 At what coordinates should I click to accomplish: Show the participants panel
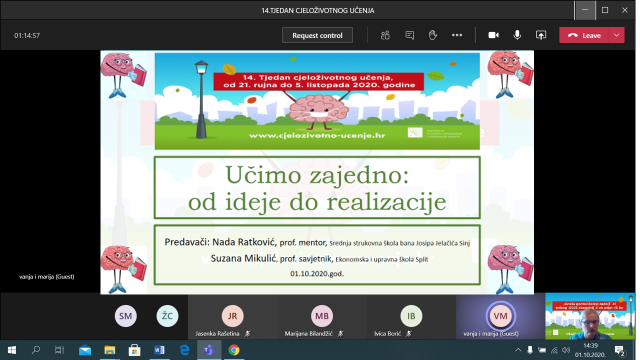click(x=385, y=36)
